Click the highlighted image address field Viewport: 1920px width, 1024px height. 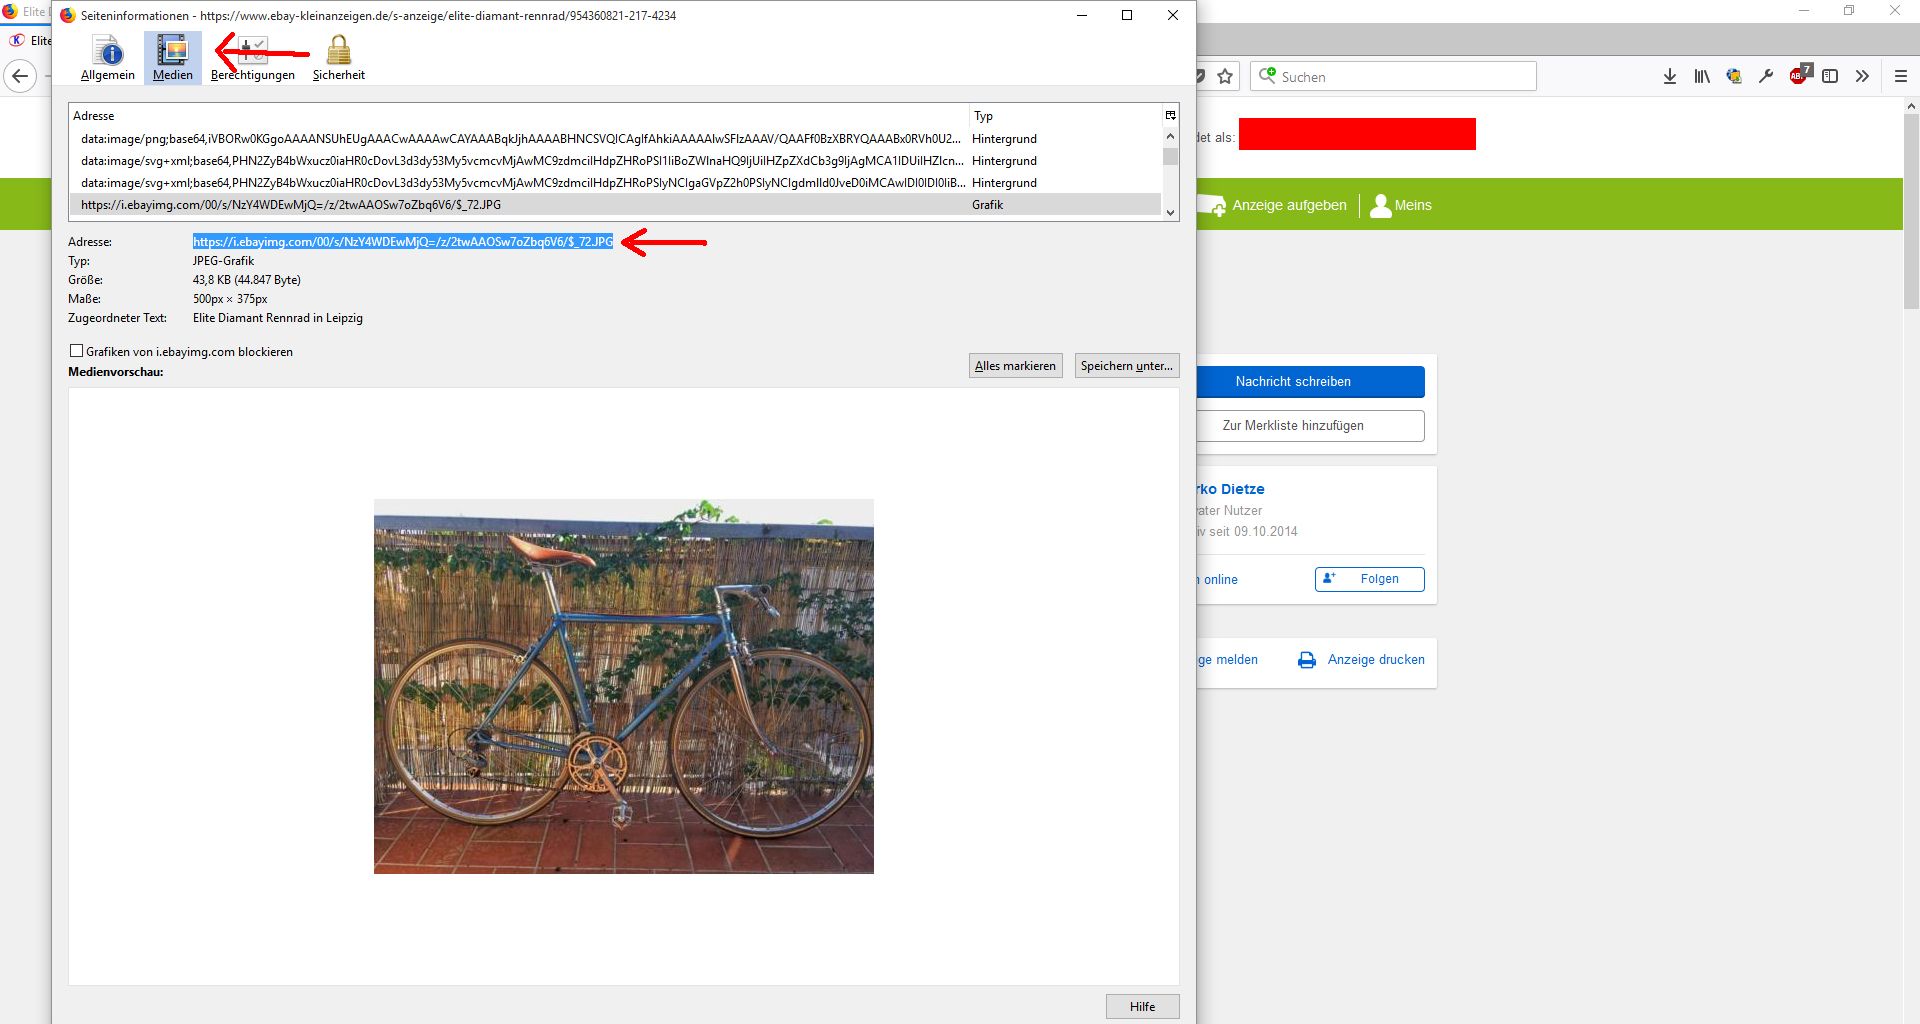click(403, 242)
